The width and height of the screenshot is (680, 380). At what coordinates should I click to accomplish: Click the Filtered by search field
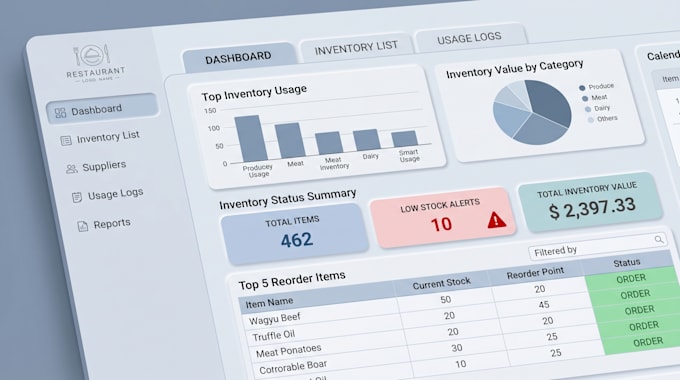pyautogui.click(x=598, y=245)
